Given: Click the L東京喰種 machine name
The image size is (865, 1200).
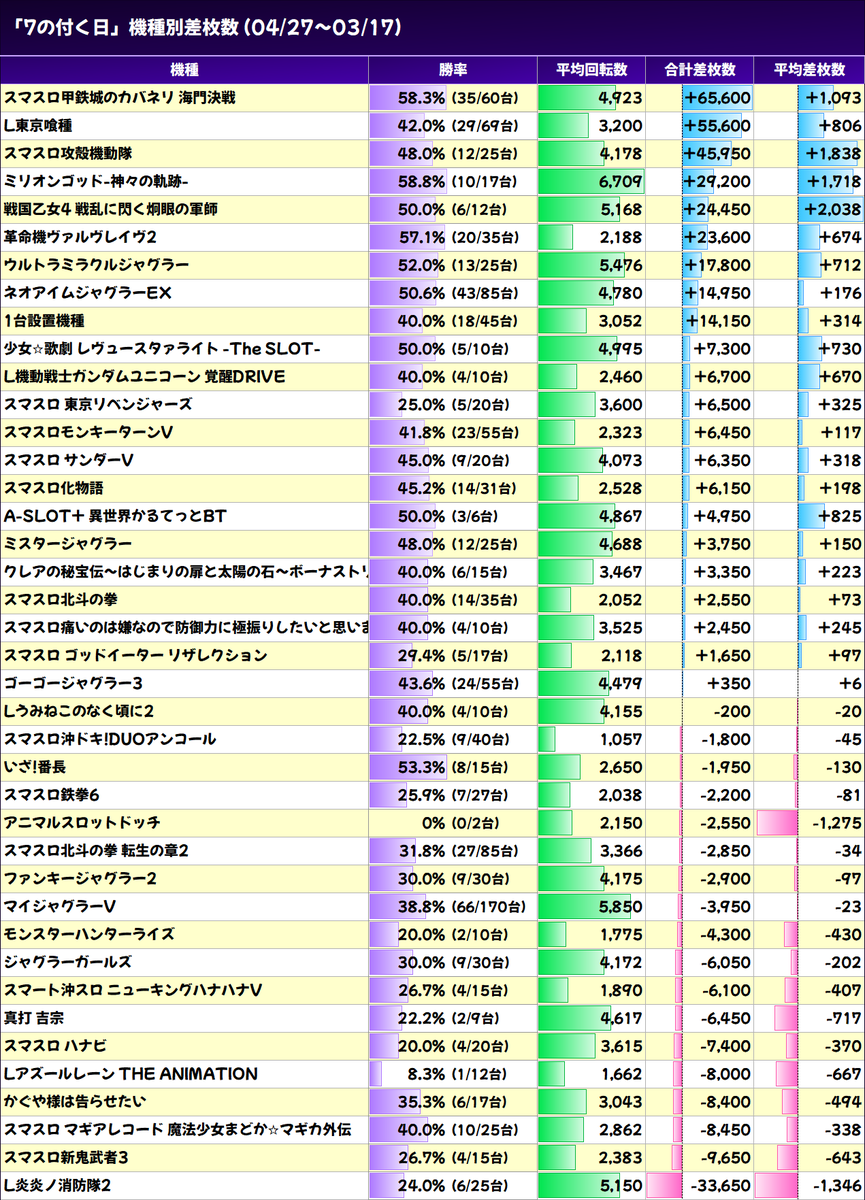Looking at the screenshot, I should tap(38, 126).
